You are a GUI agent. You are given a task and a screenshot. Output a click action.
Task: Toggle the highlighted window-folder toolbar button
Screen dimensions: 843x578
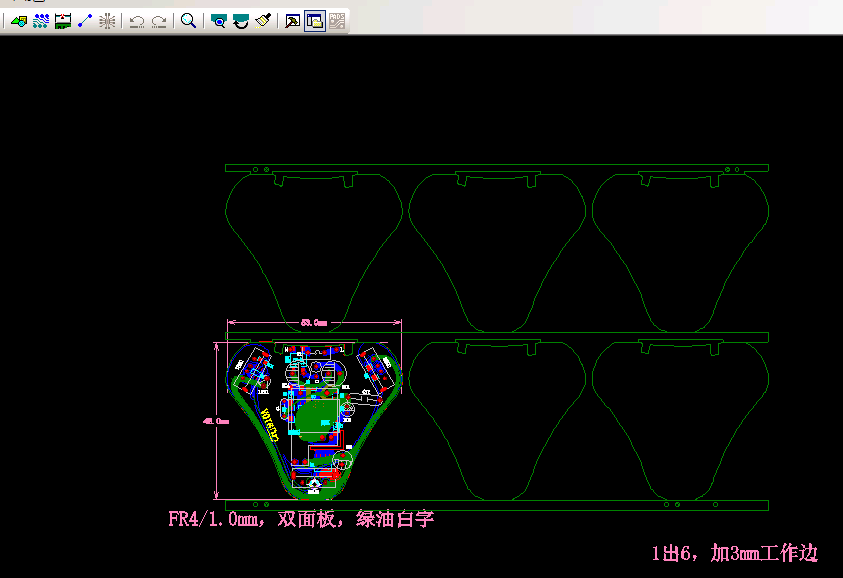pyautogui.click(x=314, y=20)
